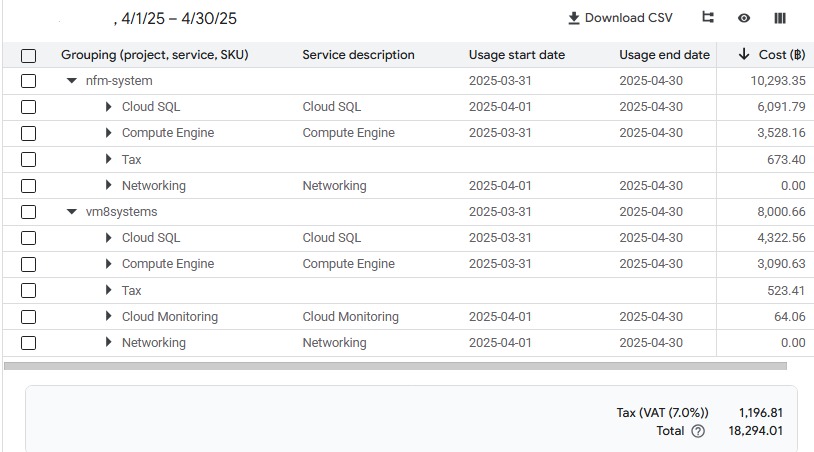Expand Compute Engine costing 3,090.63

pyautogui.click(x=108, y=264)
